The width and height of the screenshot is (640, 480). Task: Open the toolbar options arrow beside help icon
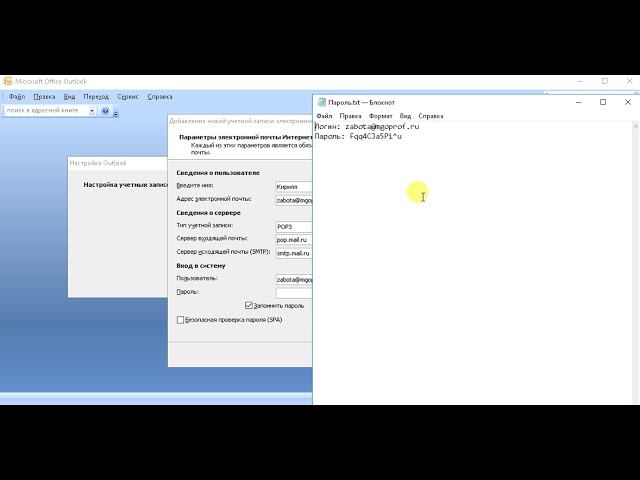116,114
